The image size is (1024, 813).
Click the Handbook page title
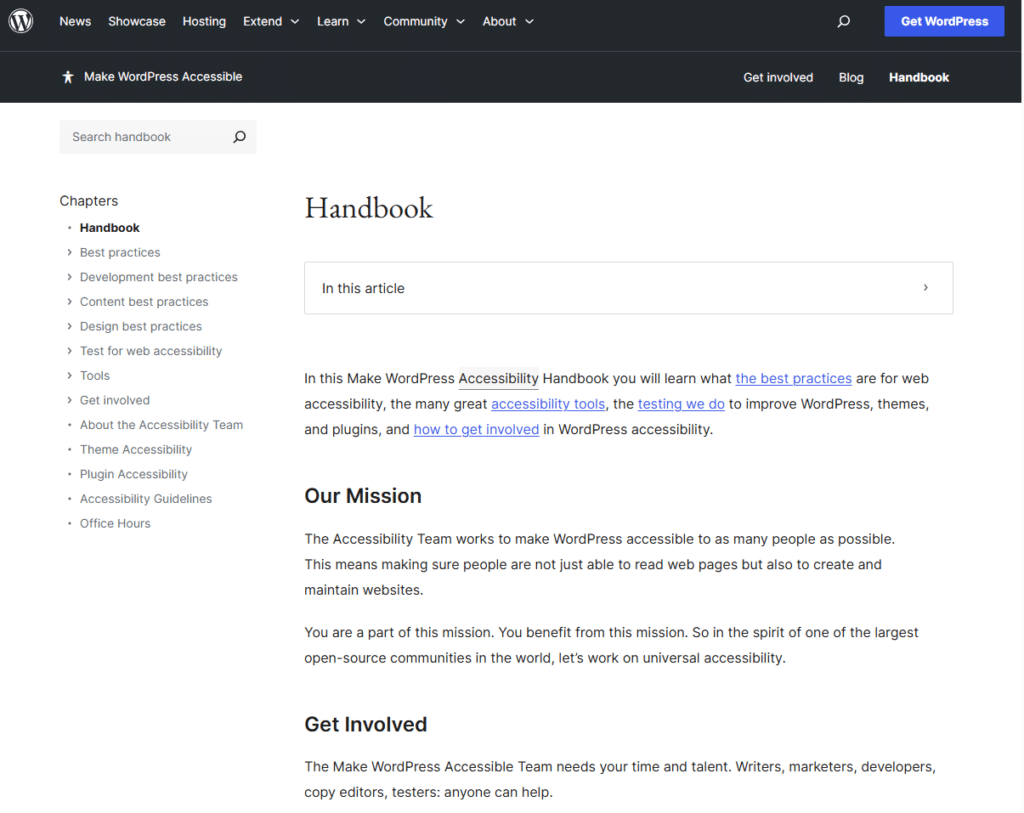click(x=368, y=208)
